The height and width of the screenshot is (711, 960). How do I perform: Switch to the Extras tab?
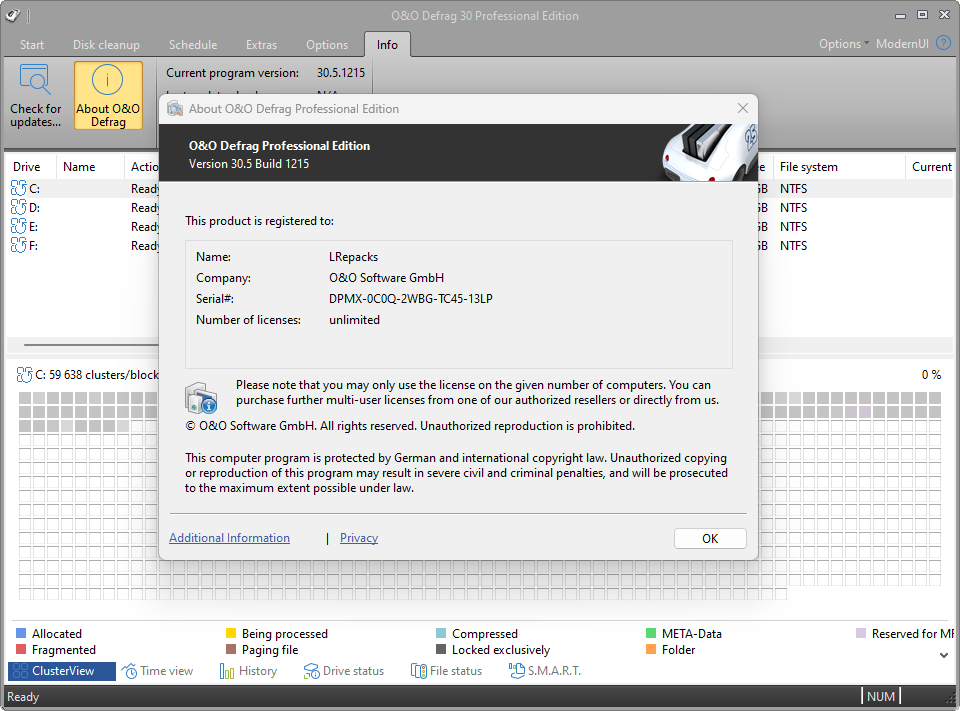point(261,45)
